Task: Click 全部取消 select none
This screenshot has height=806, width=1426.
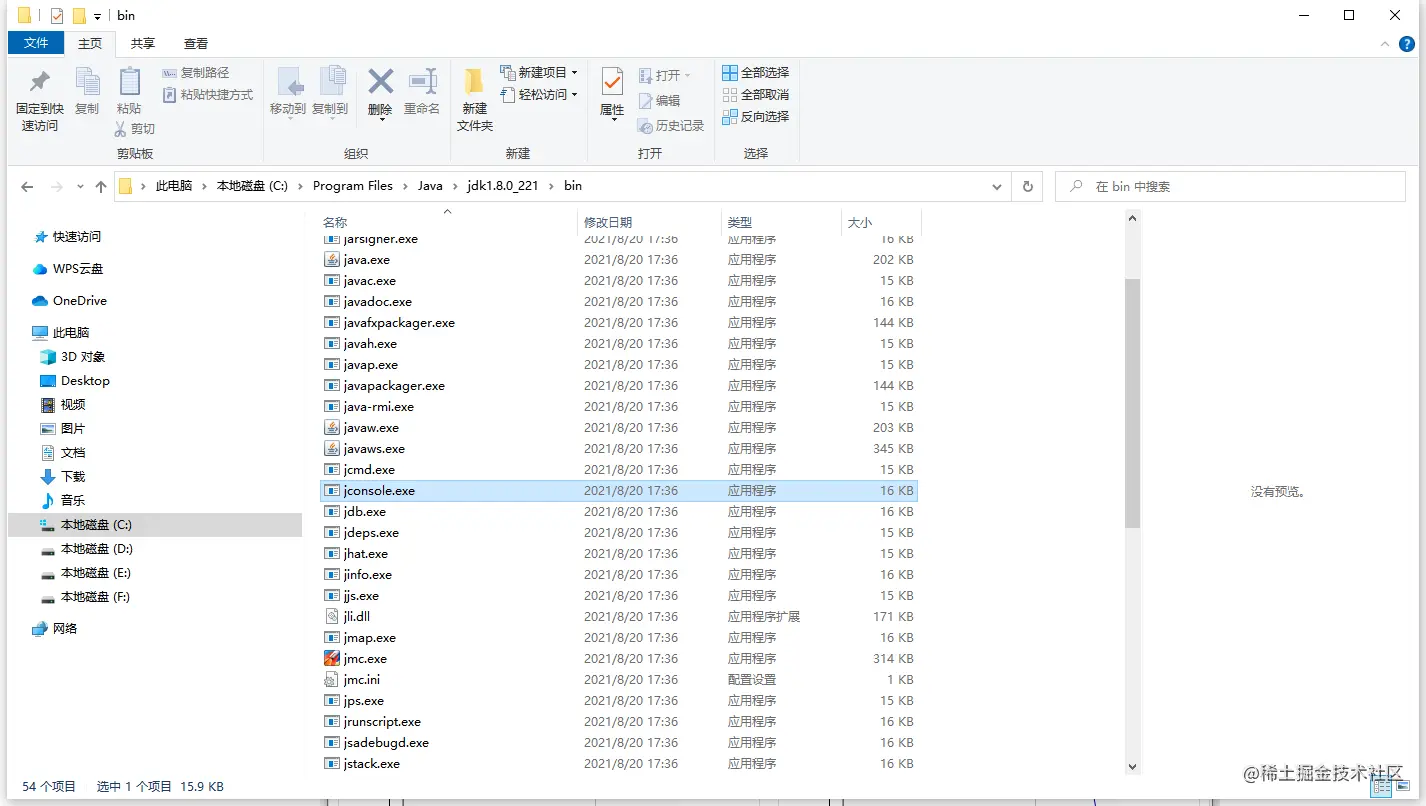Action: point(756,95)
